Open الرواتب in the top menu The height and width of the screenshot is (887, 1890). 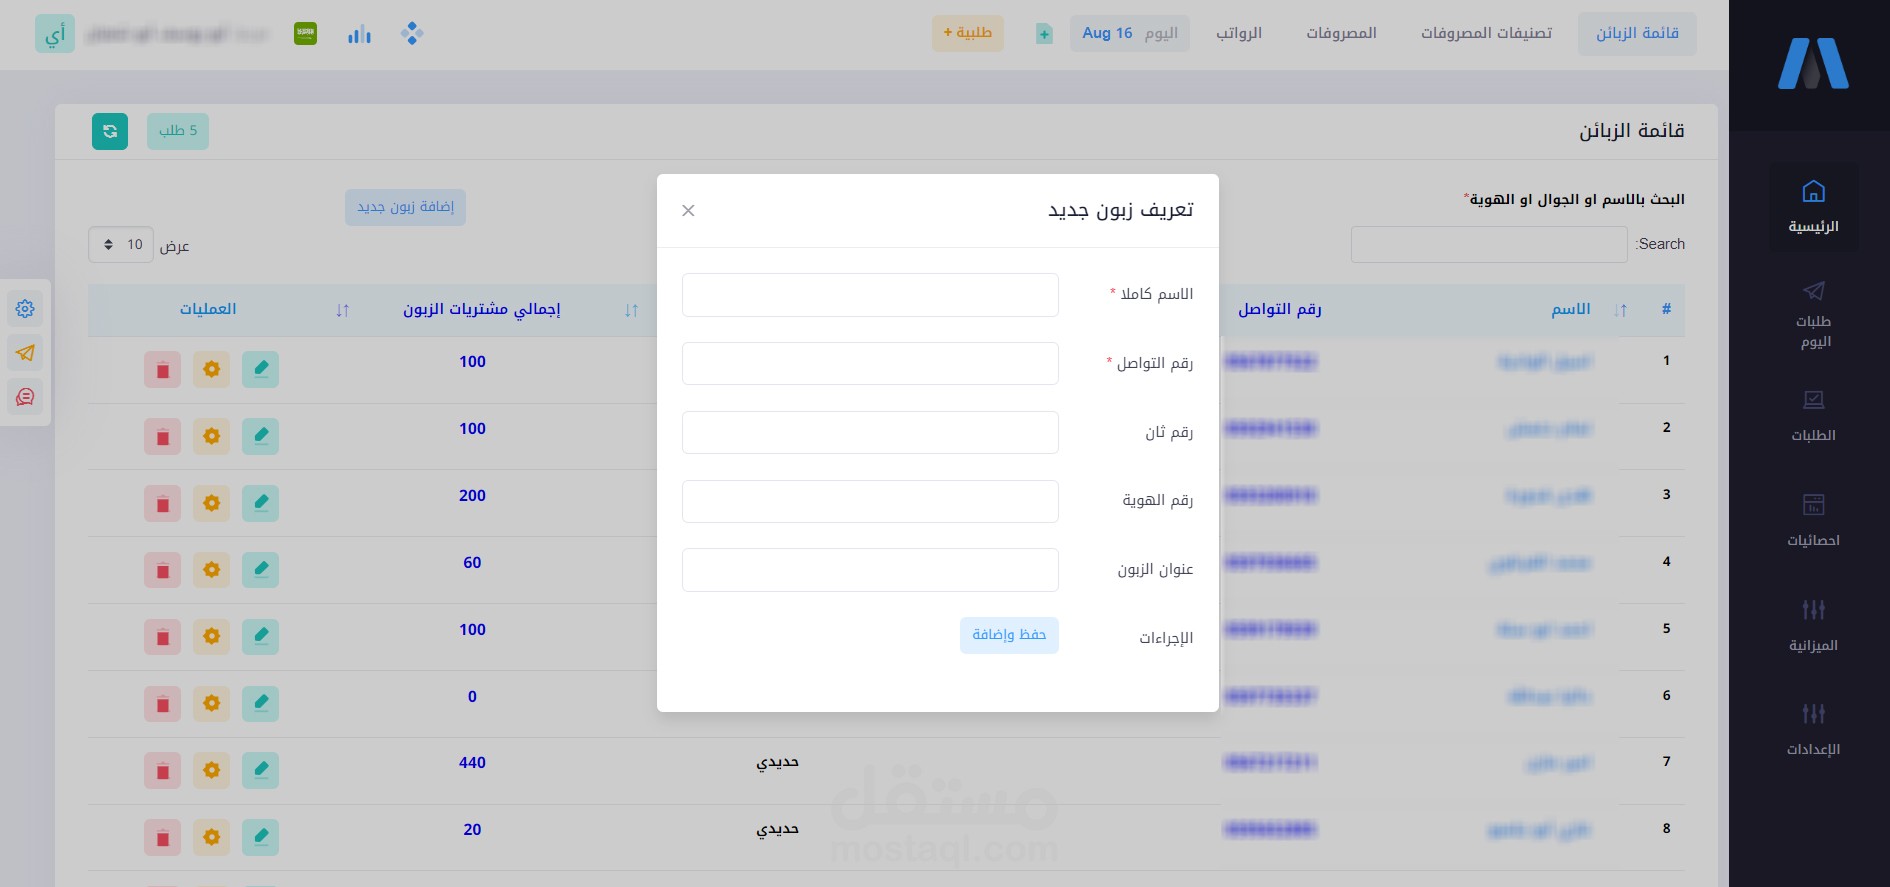[x=1239, y=33]
